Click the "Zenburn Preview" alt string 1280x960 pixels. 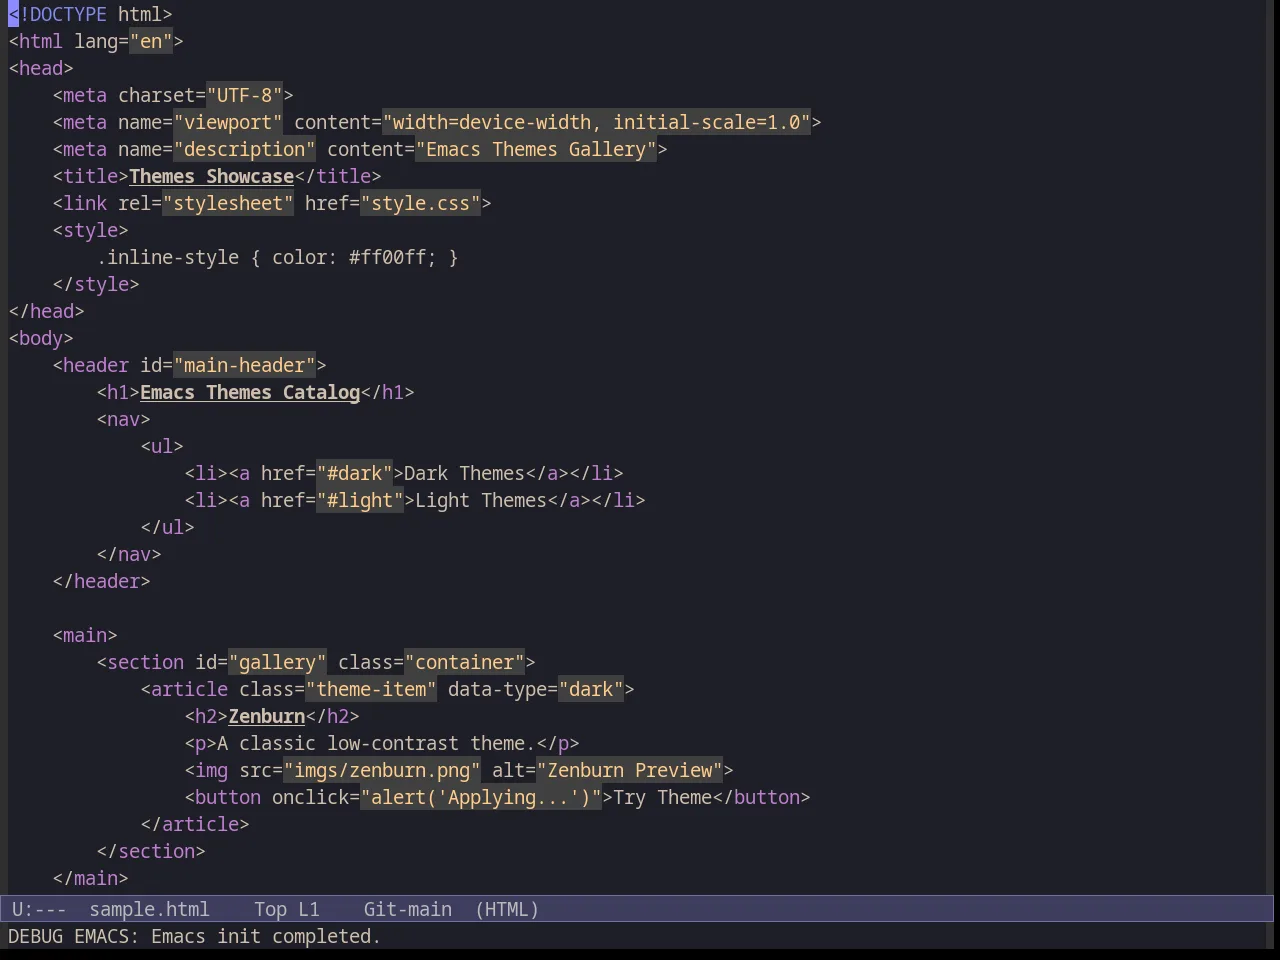pyautogui.click(x=630, y=770)
